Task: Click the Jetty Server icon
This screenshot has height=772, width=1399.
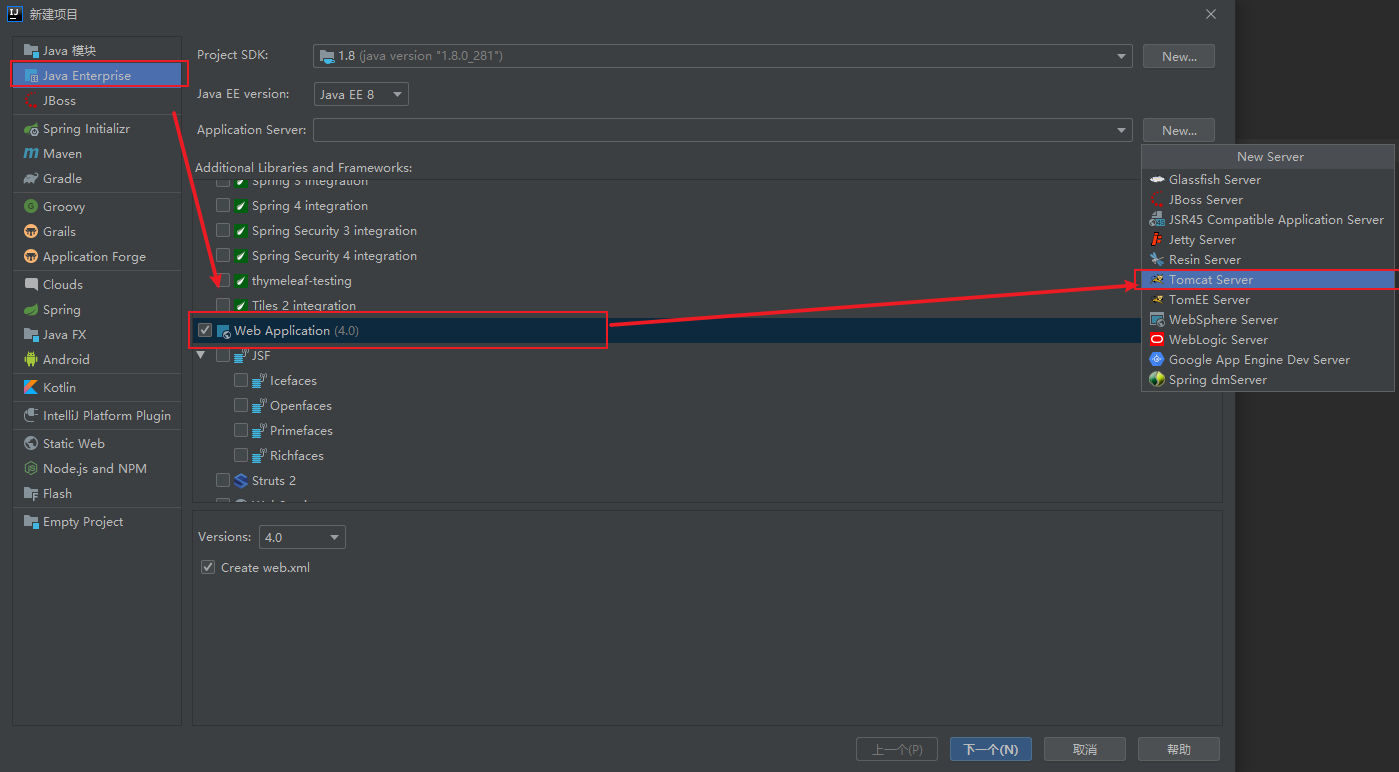Action: [1157, 239]
